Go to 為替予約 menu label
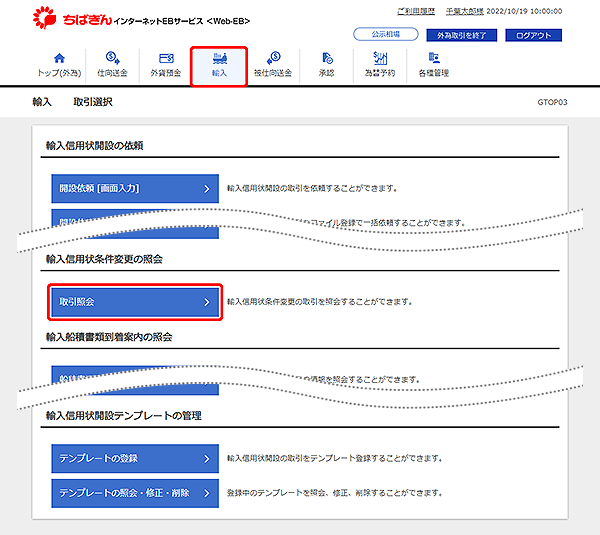The image size is (600, 535). coord(380,73)
